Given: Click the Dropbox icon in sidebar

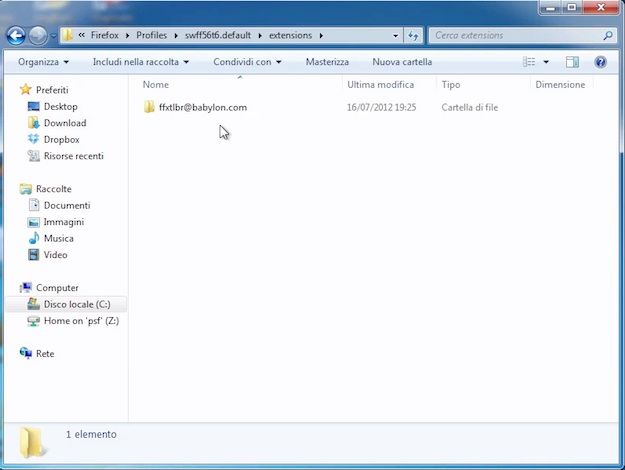Looking at the screenshot, I should 33,139.
